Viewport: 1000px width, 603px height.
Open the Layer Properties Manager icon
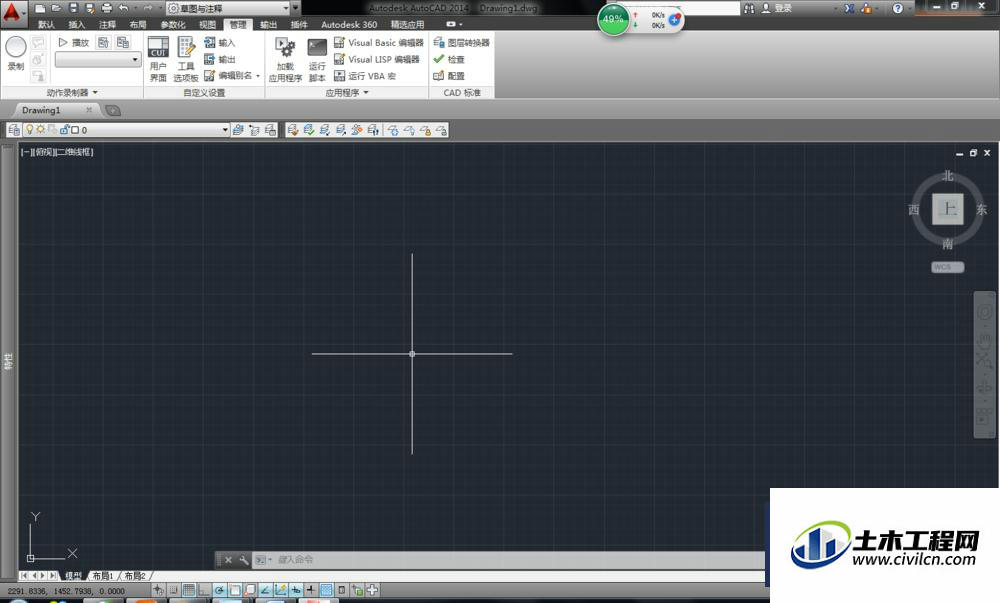coord(14,130)
